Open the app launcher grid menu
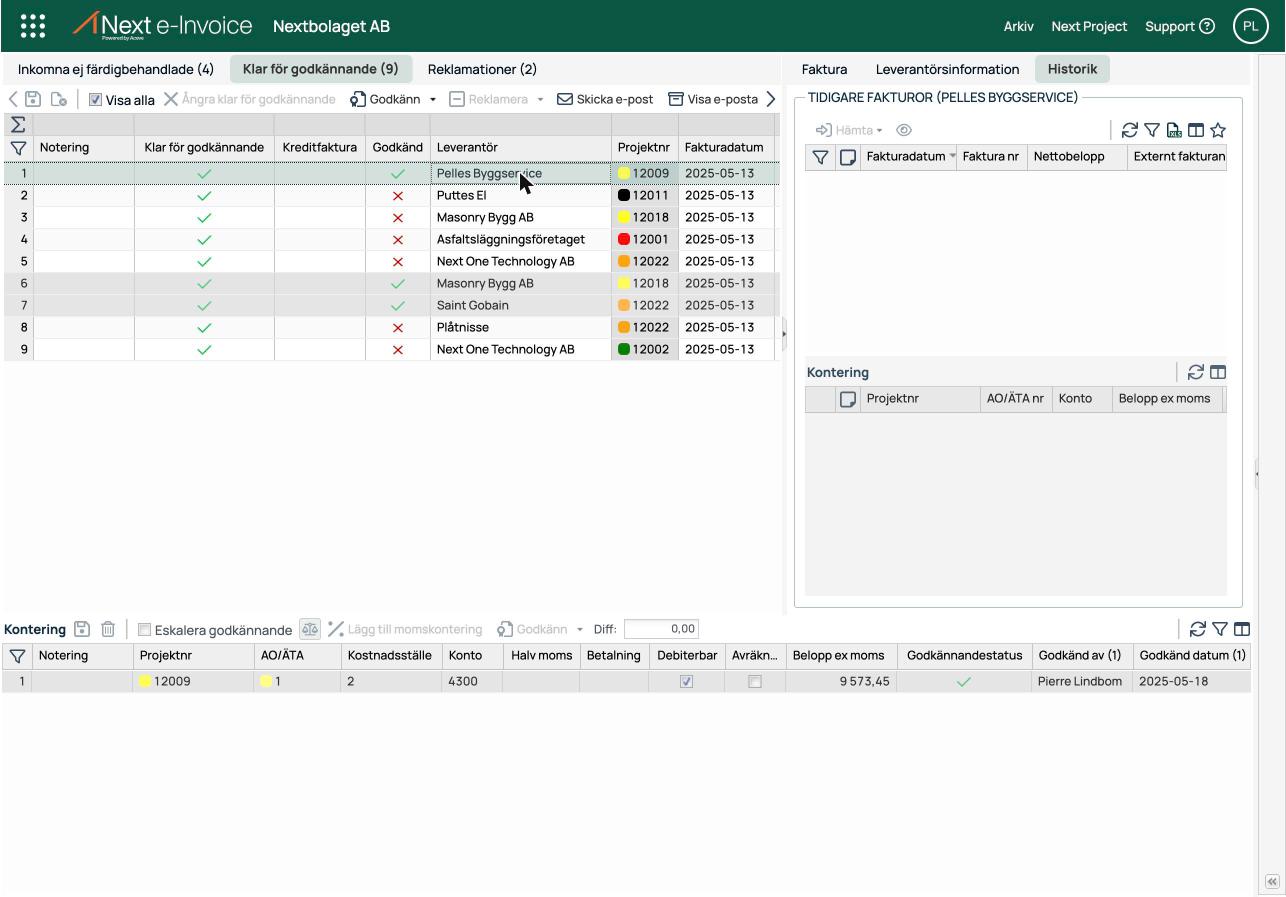The height and width of the screenshot is (897, 1286). pyautogui.click(x=33, y=26)
